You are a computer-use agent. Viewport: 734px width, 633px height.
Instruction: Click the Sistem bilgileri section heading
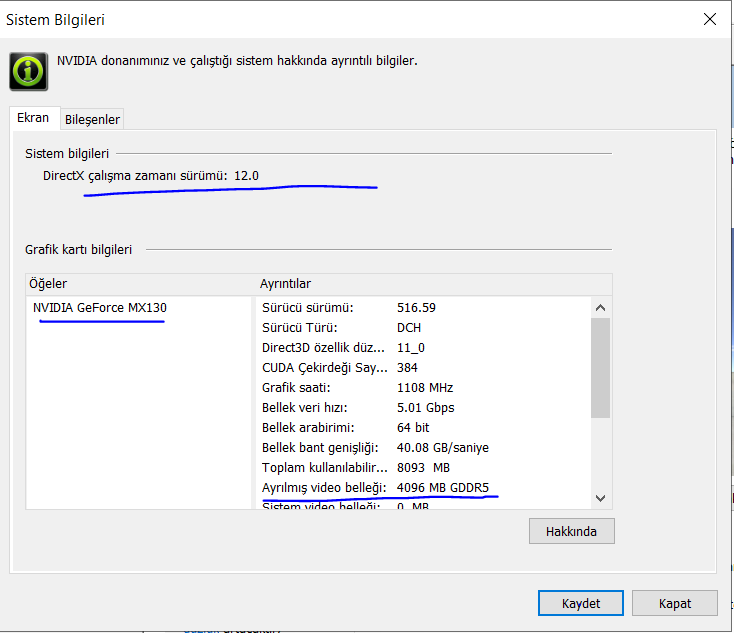click(67, 154)
